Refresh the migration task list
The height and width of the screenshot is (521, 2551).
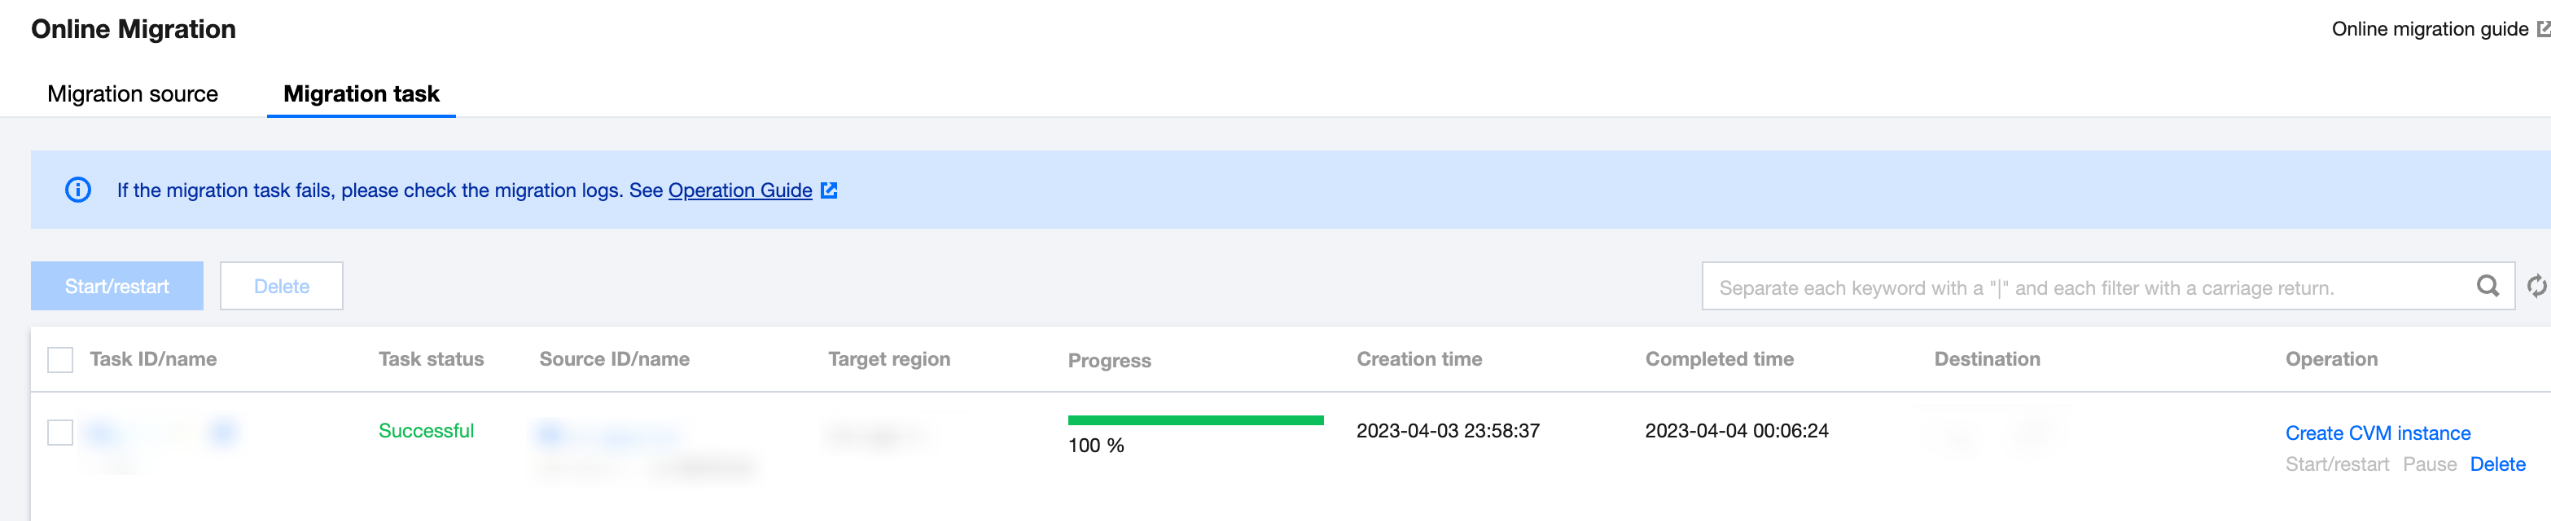(2536, 287)
